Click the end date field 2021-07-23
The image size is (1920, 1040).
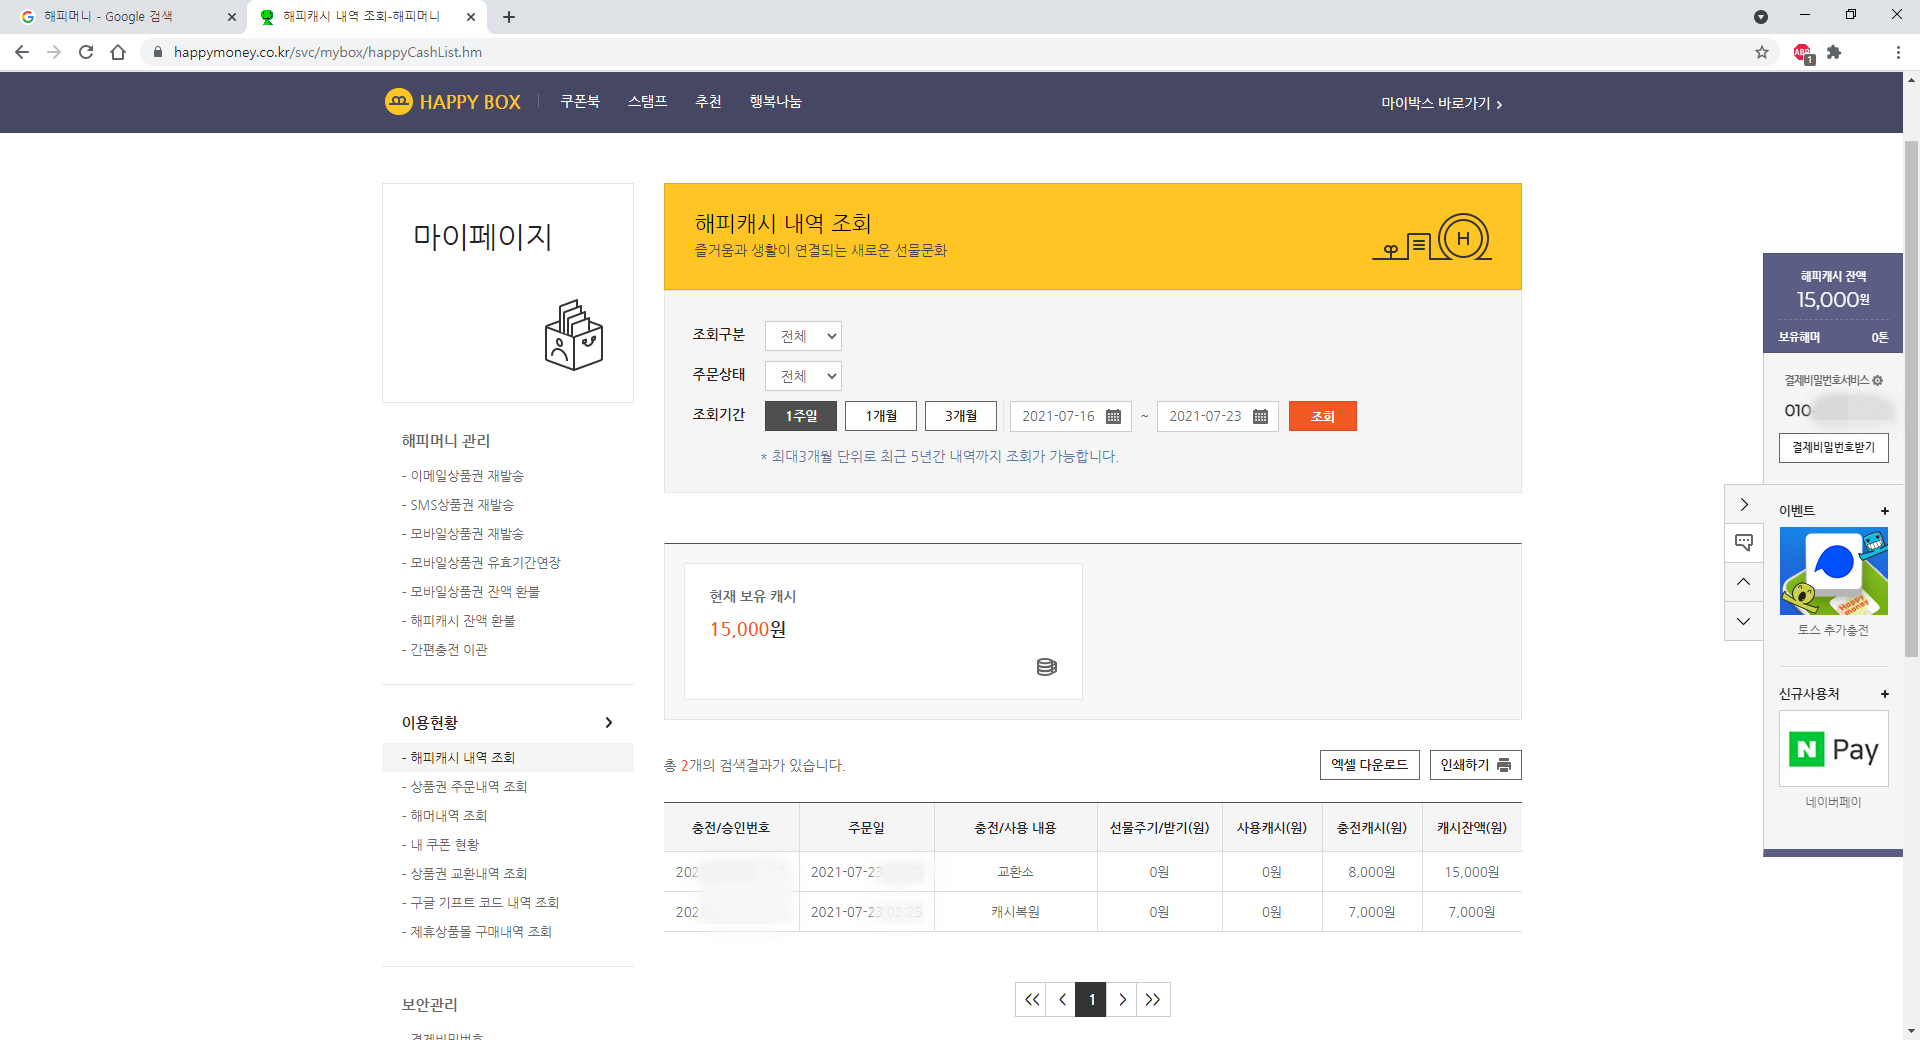1218,416
